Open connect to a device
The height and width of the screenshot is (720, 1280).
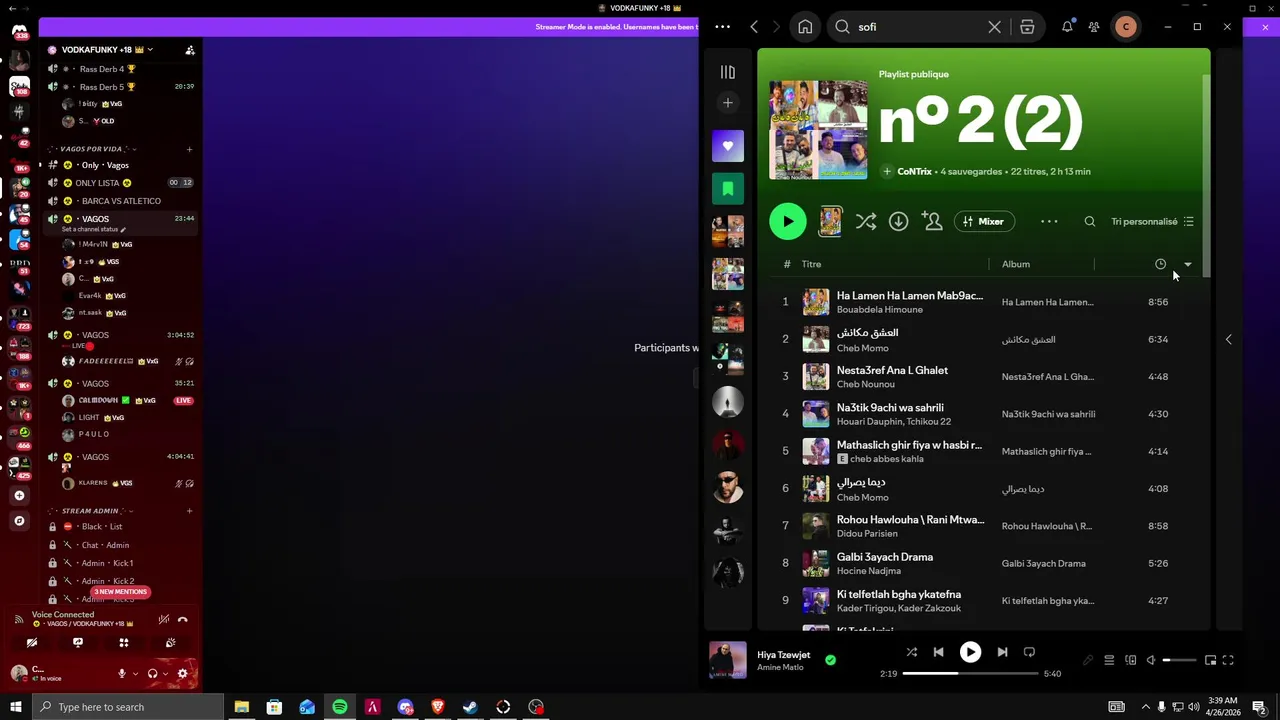click(x=1131, y=660)
